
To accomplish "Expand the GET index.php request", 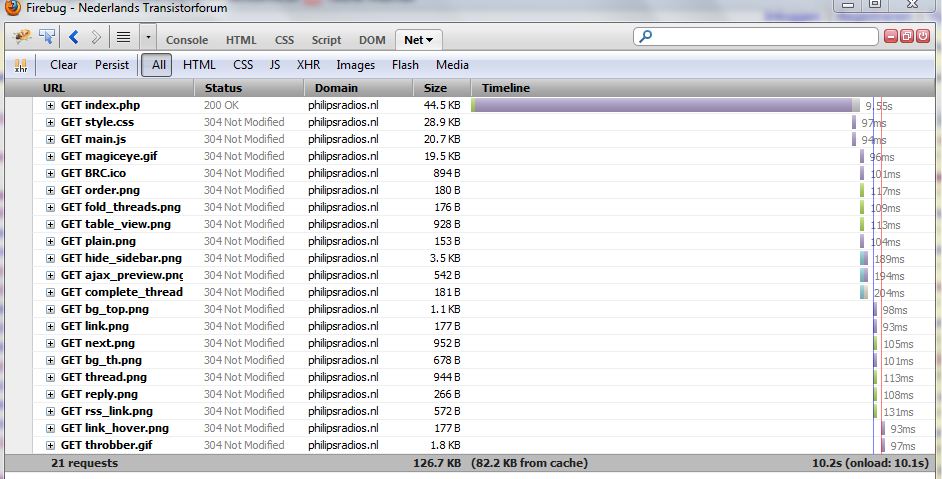I will (x=50, y=105).
